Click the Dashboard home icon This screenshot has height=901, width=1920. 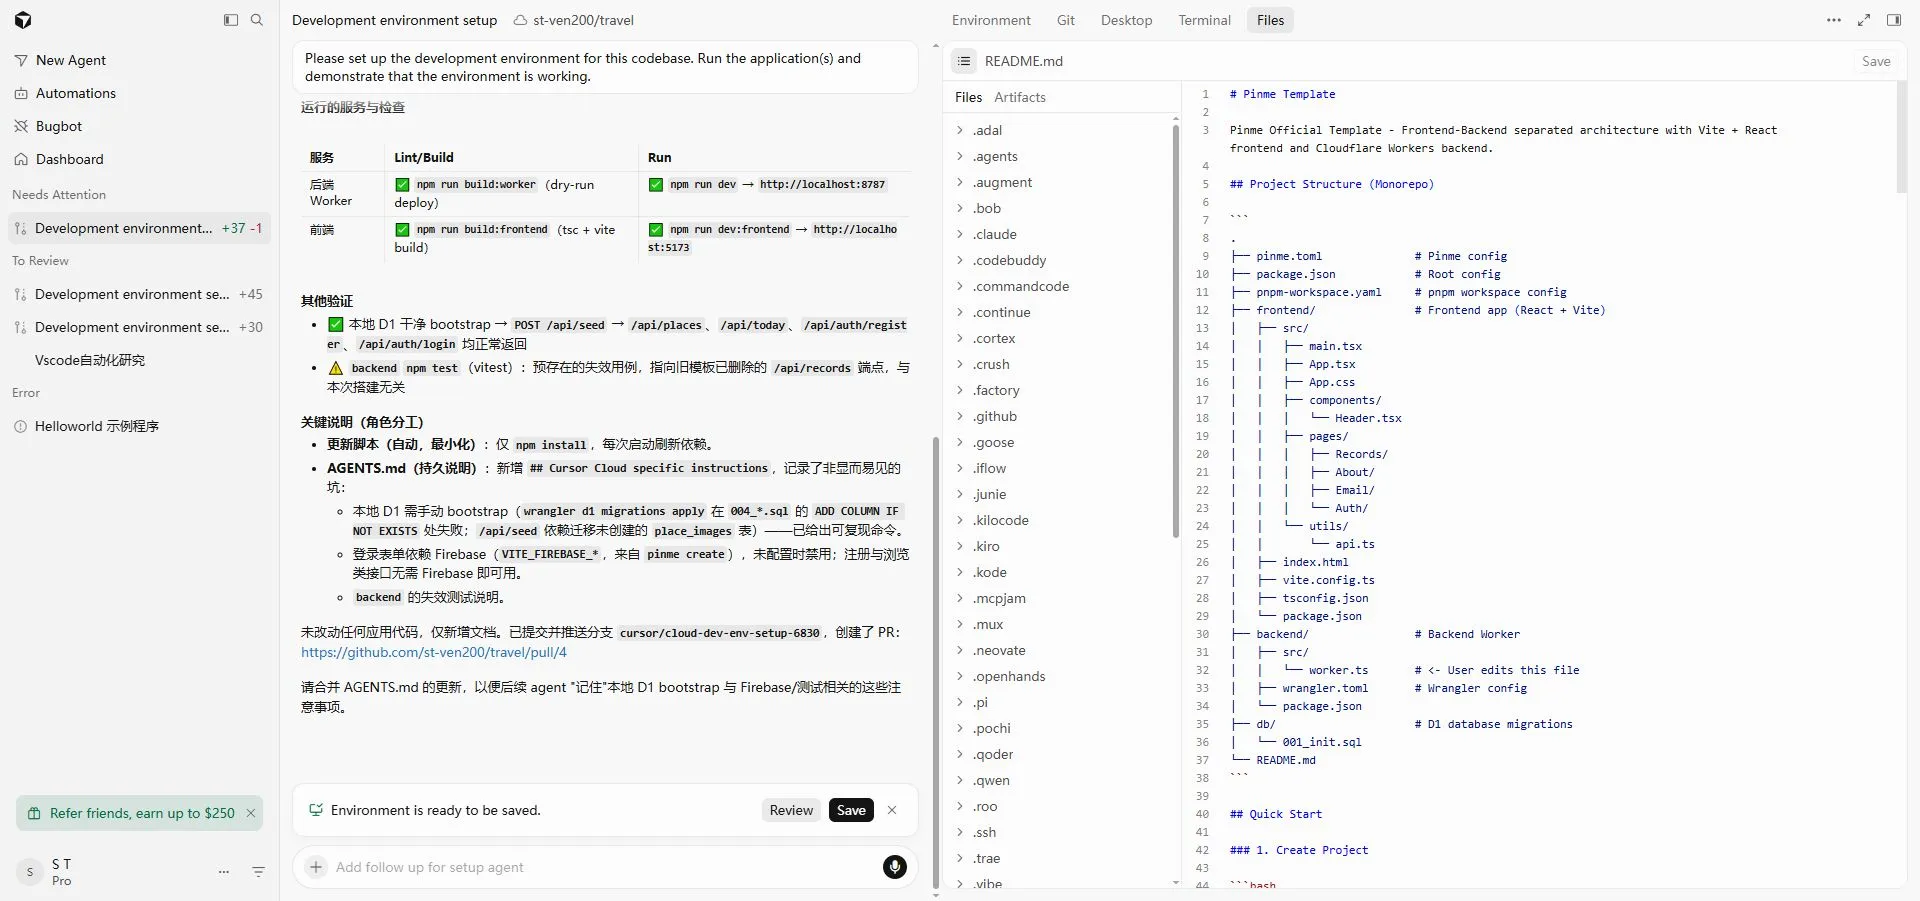[21, 159]
